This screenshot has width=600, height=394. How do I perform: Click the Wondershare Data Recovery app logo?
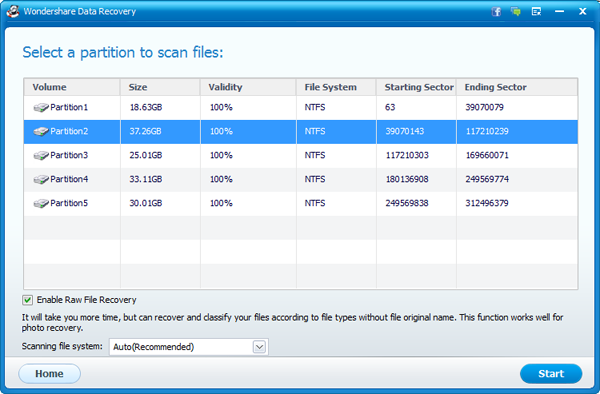(x=13, y=11)
